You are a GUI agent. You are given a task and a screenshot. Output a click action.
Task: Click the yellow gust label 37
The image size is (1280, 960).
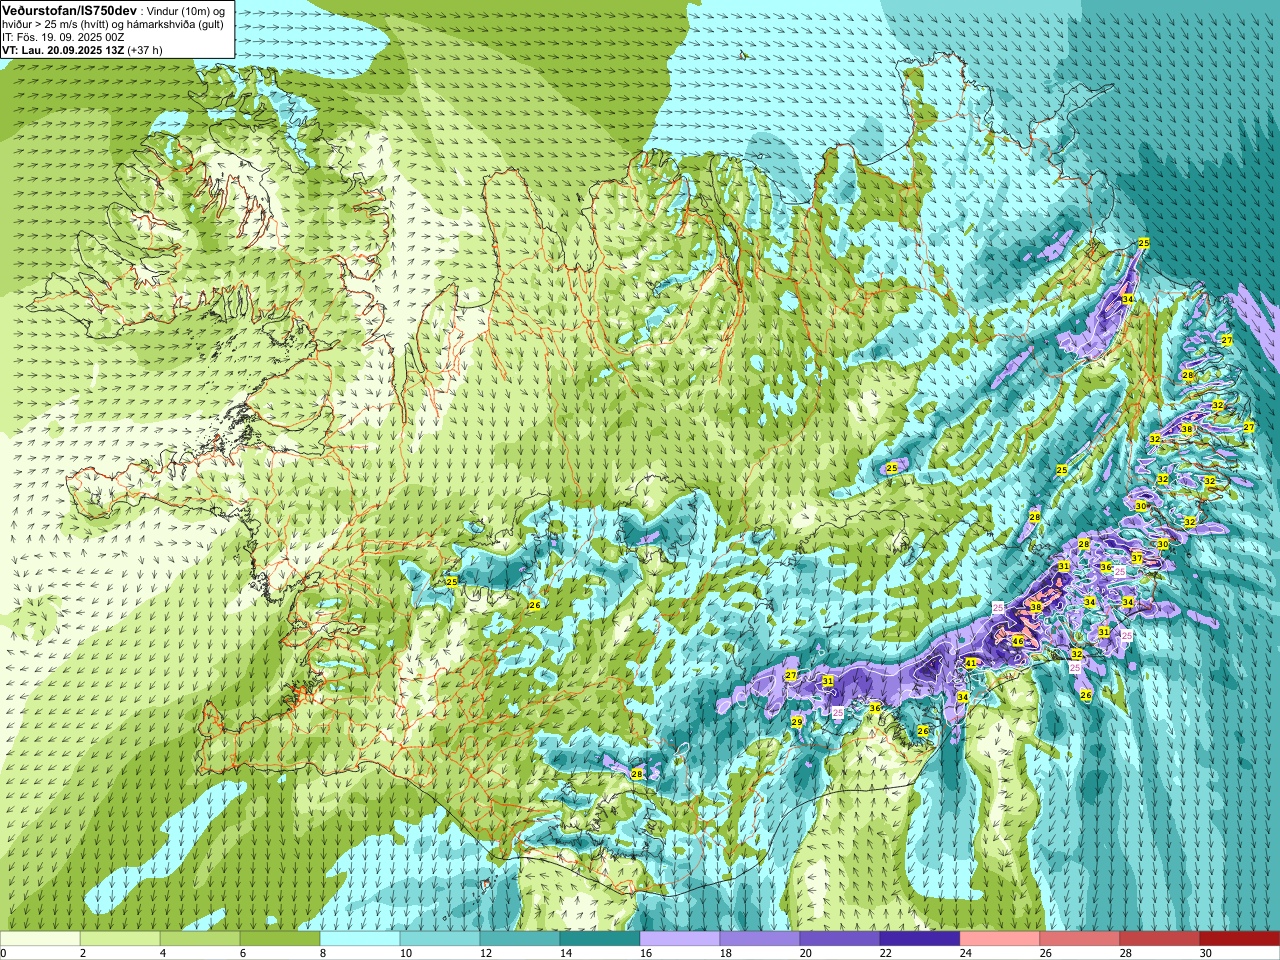pyautogui.click(x=1137, y=557)
